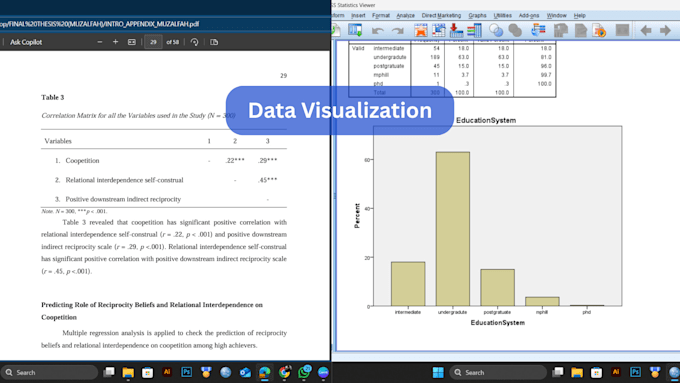Click the fit to width icon in PDF toolbar

(x=131, y=42)
